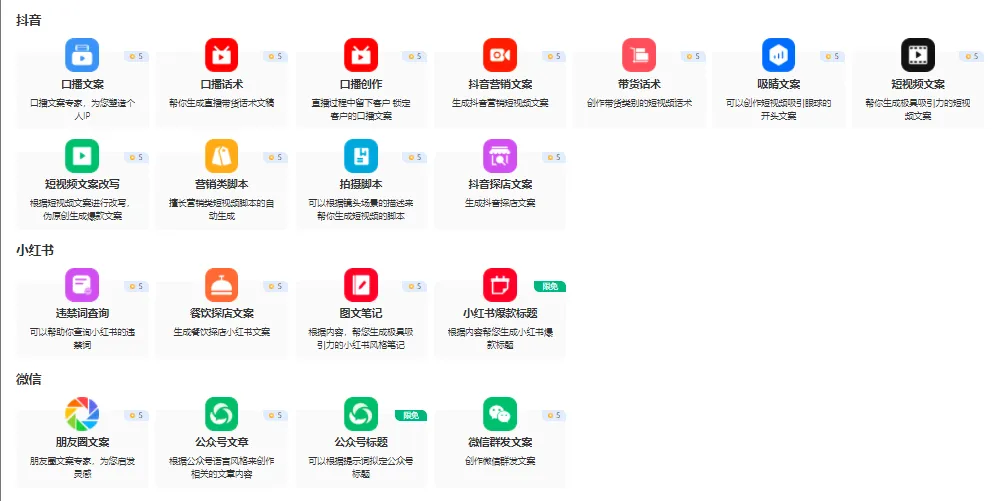The height and width of the screenshot is (501, 999).
Task: Select the 口播创作 icon
Action: tap(361, 55)
